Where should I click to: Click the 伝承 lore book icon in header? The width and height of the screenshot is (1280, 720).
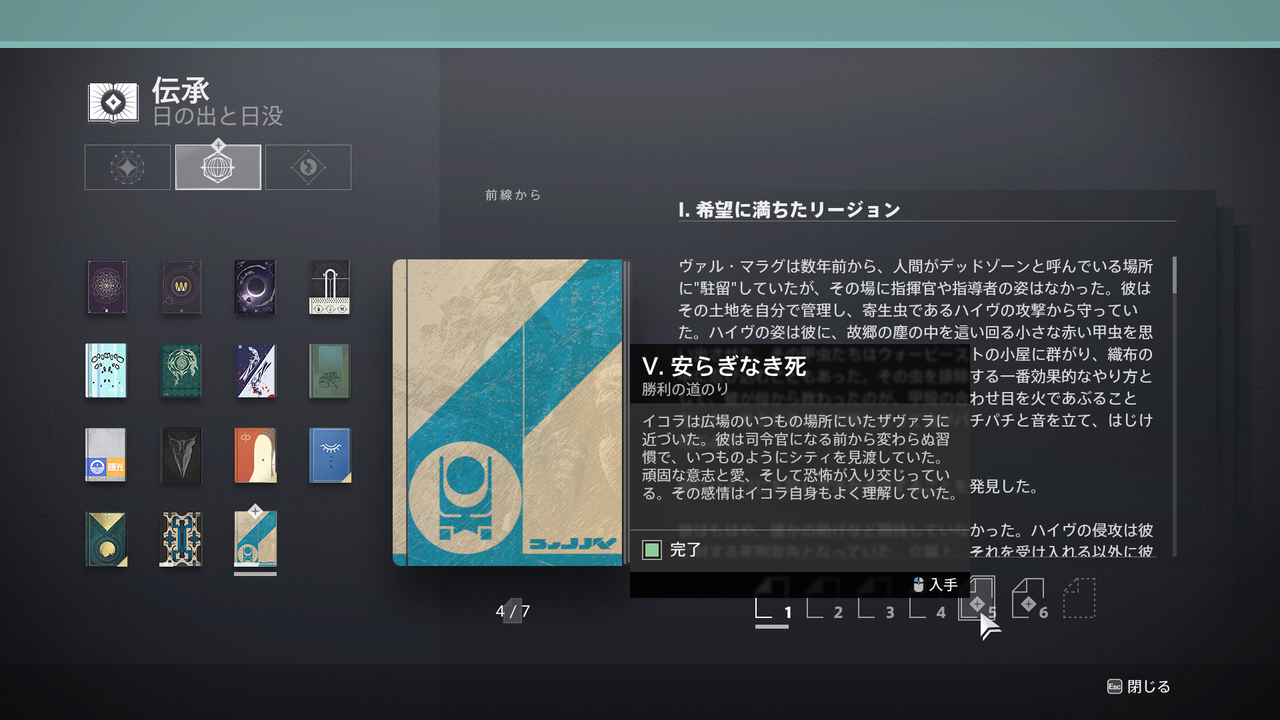click(x=114, y=102)
